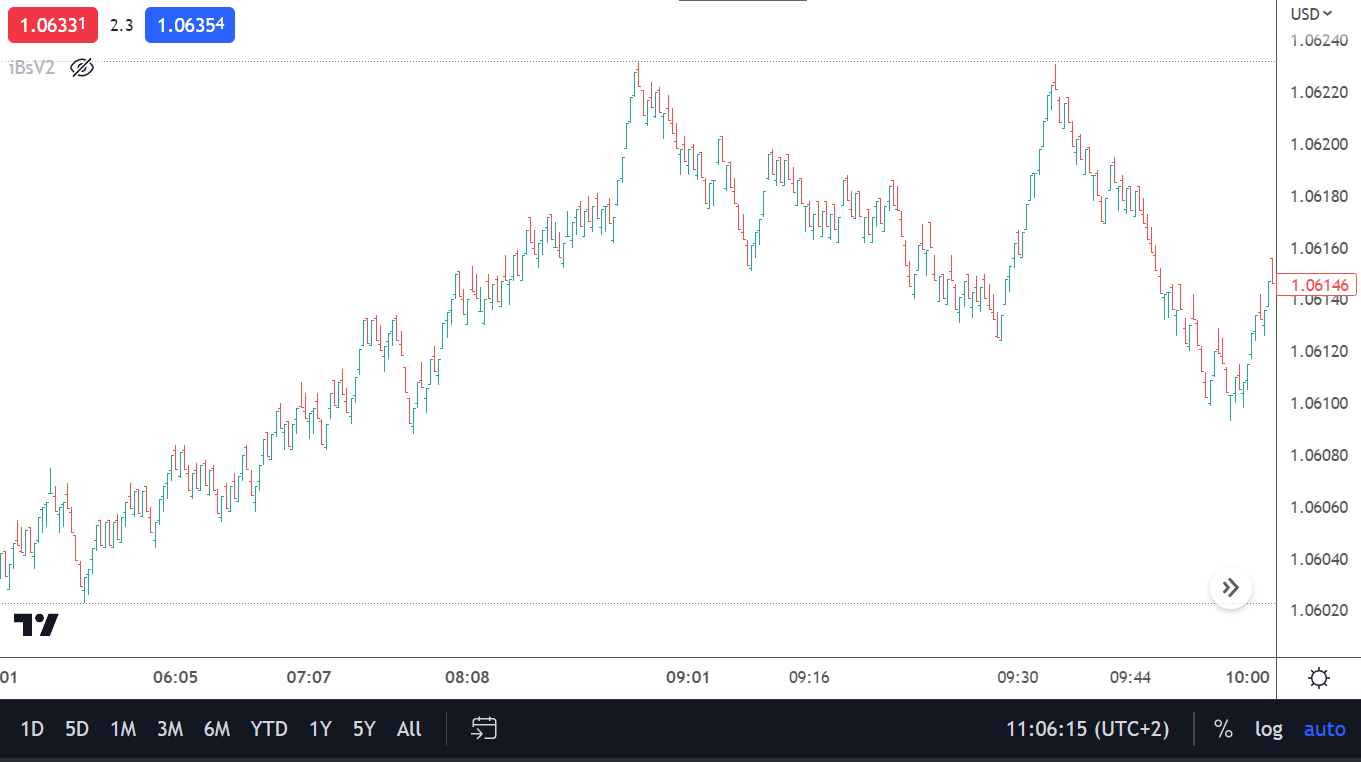Select the 1Y time range

320,729
